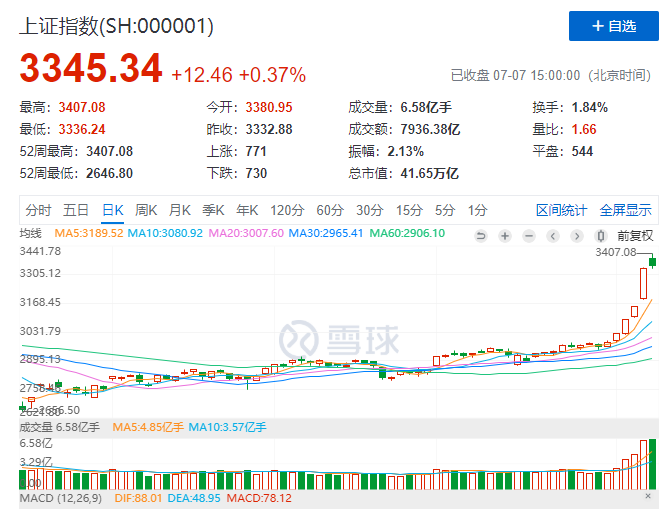Screen dimensions: 668x509
Task: Click the MA20:3007.60 average label
Action: [x=246, y=233]
